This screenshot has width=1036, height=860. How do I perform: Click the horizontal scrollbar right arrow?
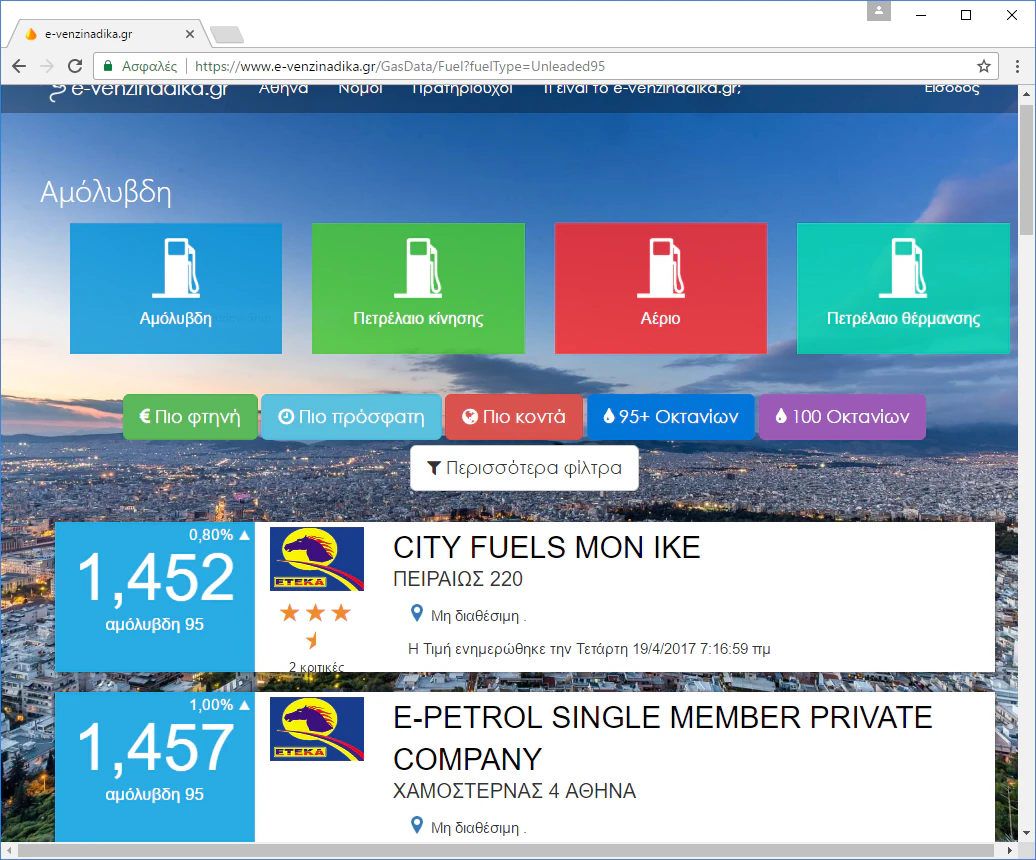(1010, 850)
